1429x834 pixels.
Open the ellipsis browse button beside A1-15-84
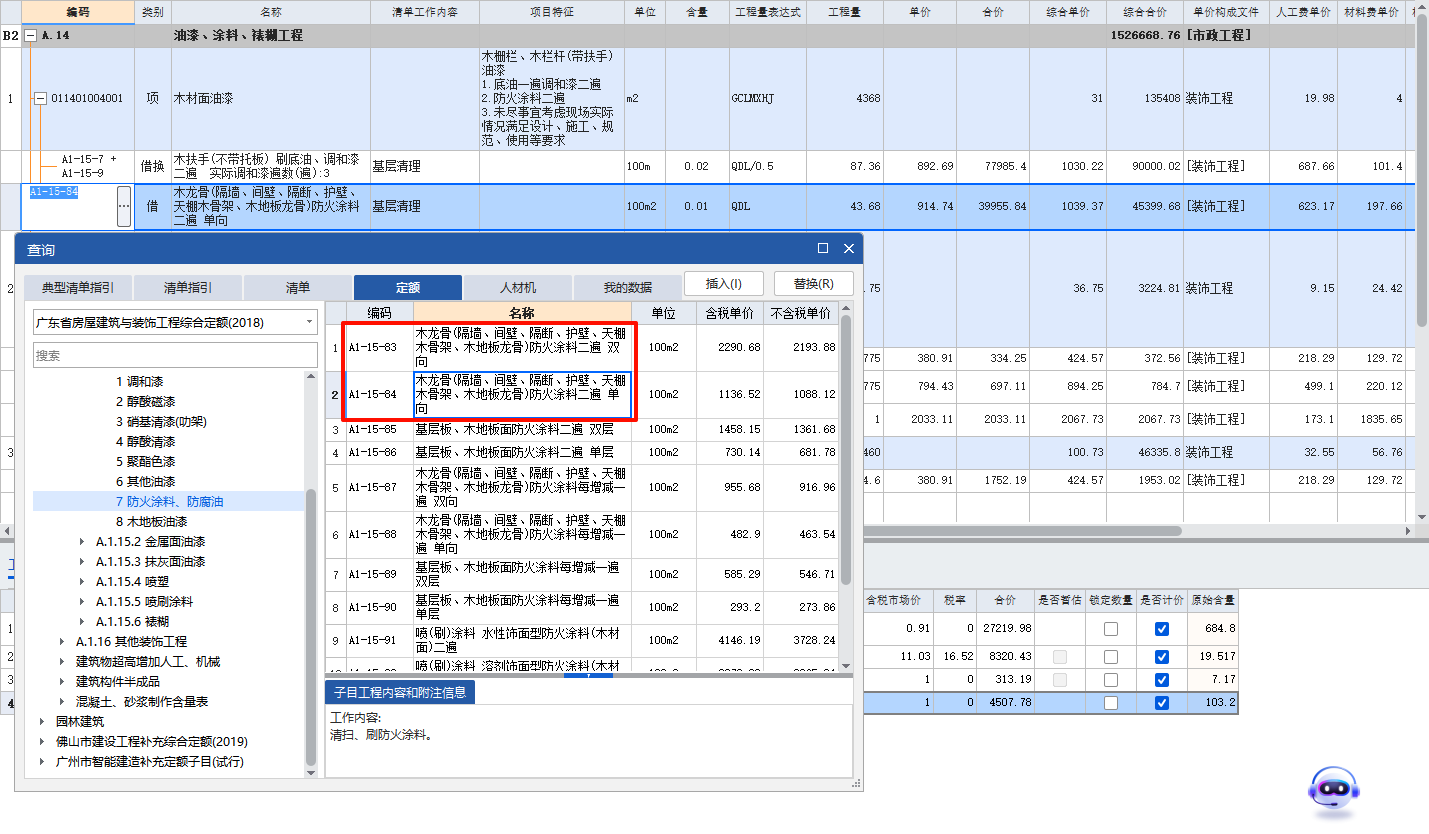tap(124, 206)
